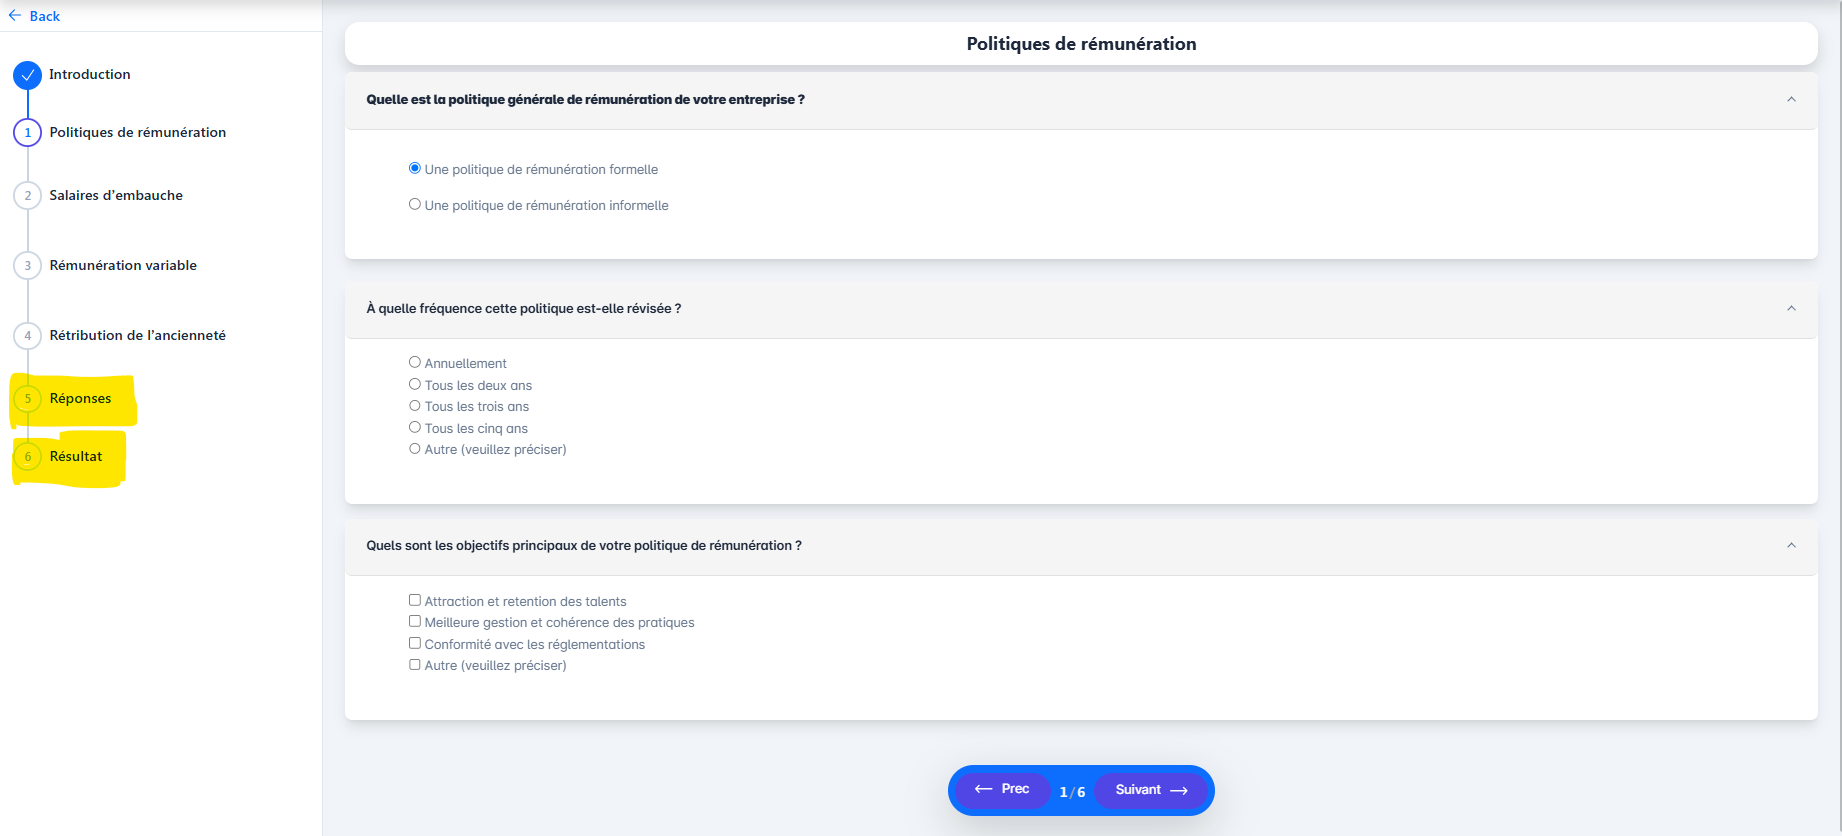1842x836 pixels.
Task: Click step 2 circle for Salaires d'embauche
Action: (x=28, y=196)
